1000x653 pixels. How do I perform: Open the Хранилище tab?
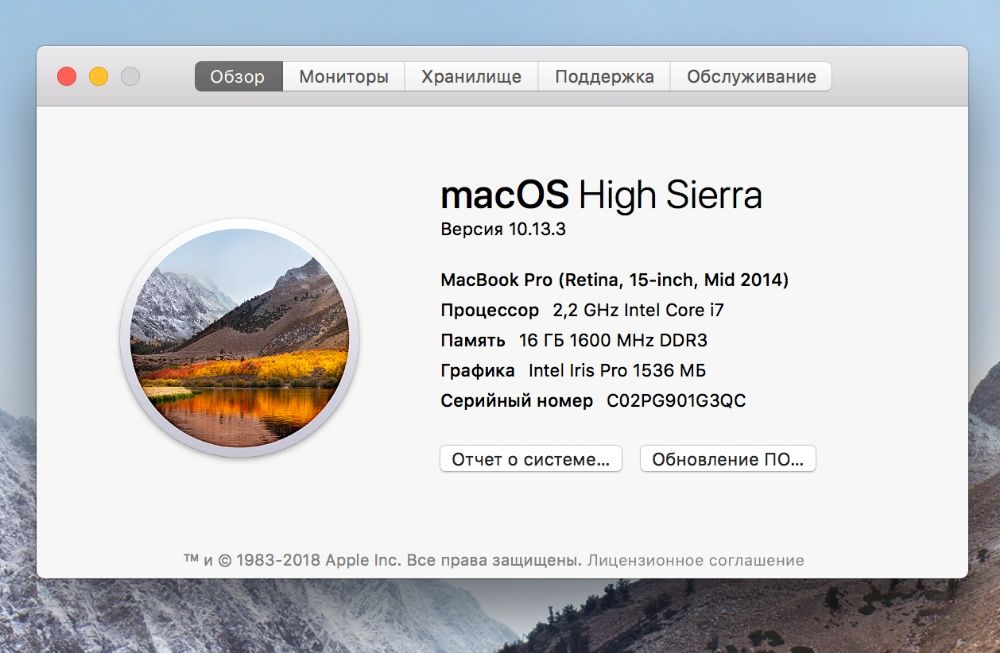(x=471, y=77)
